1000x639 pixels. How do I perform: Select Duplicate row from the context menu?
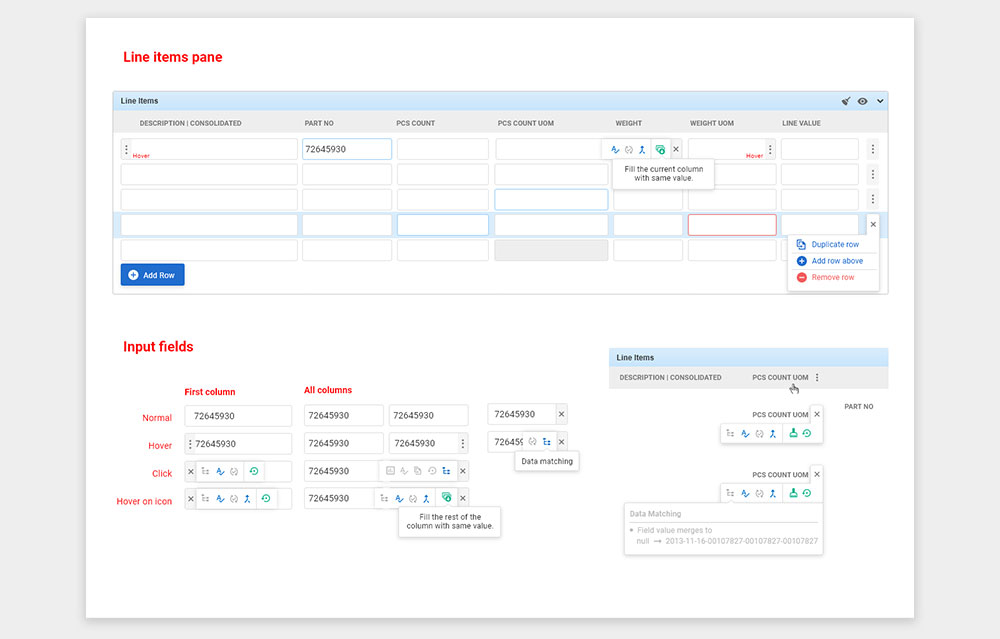click(x=834, y=244)
